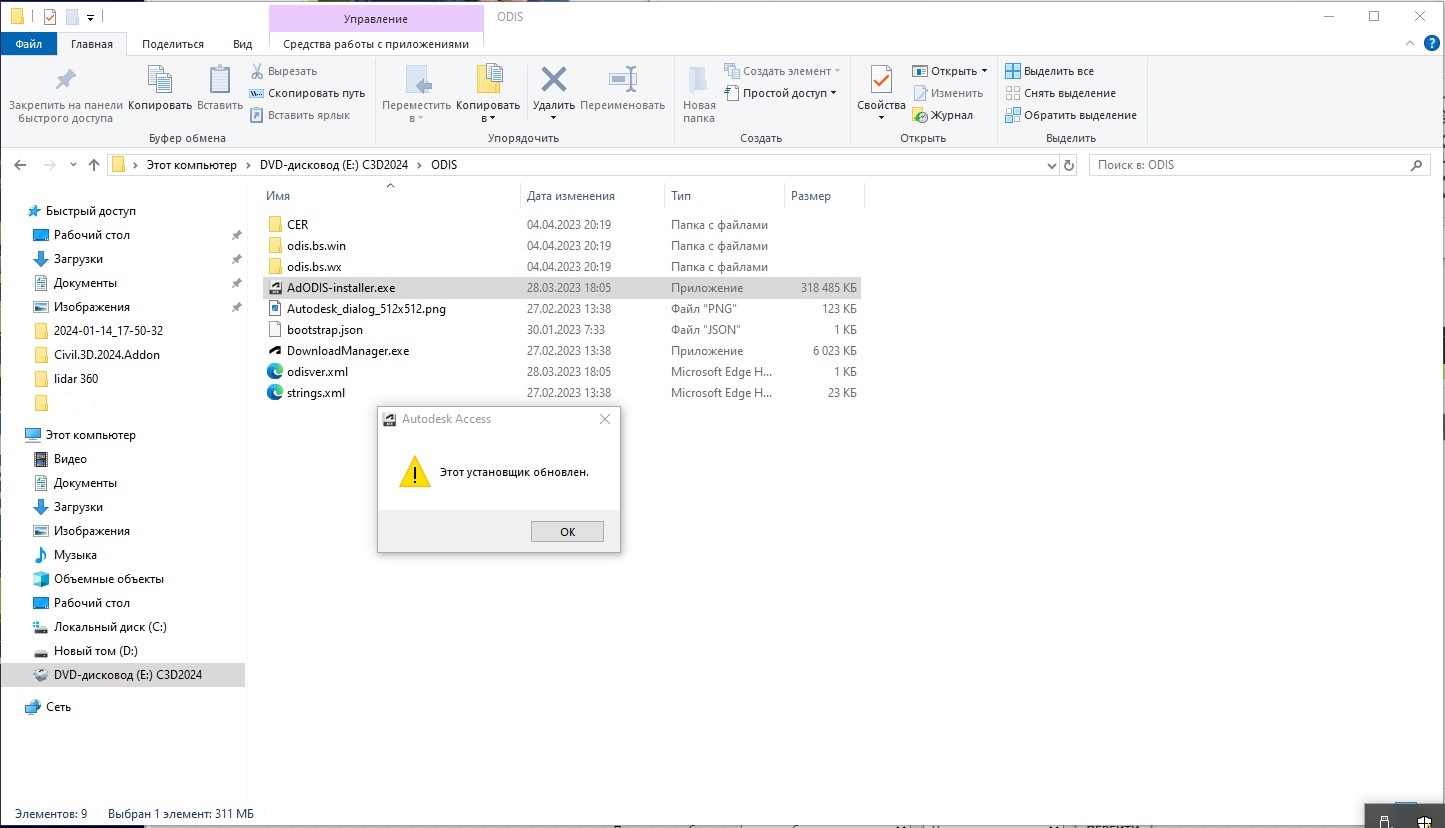Open Быстрый доступ in navigation pane

[x=81, y=211]
